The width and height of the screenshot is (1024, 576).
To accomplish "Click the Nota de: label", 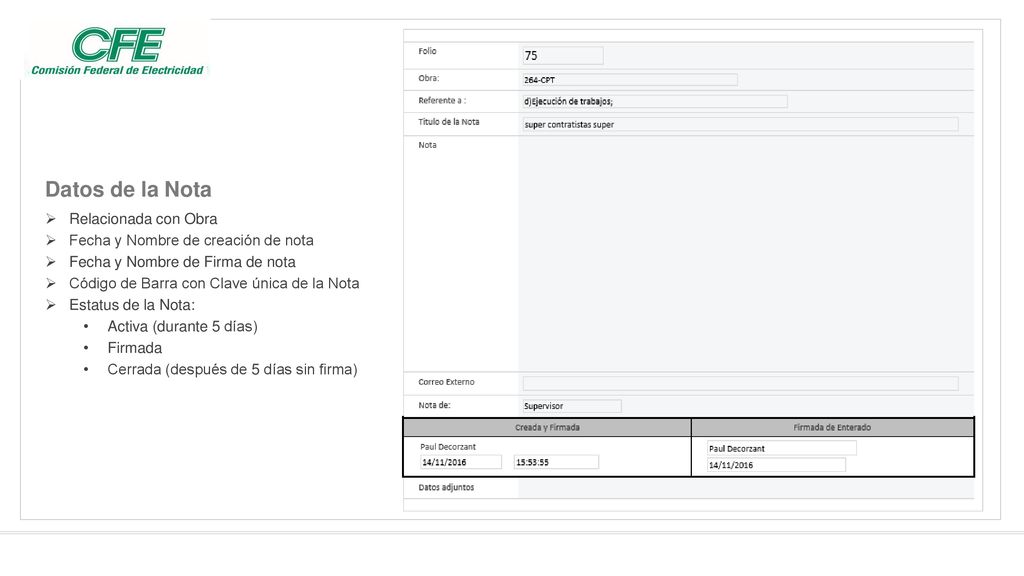I will [434, 405].
